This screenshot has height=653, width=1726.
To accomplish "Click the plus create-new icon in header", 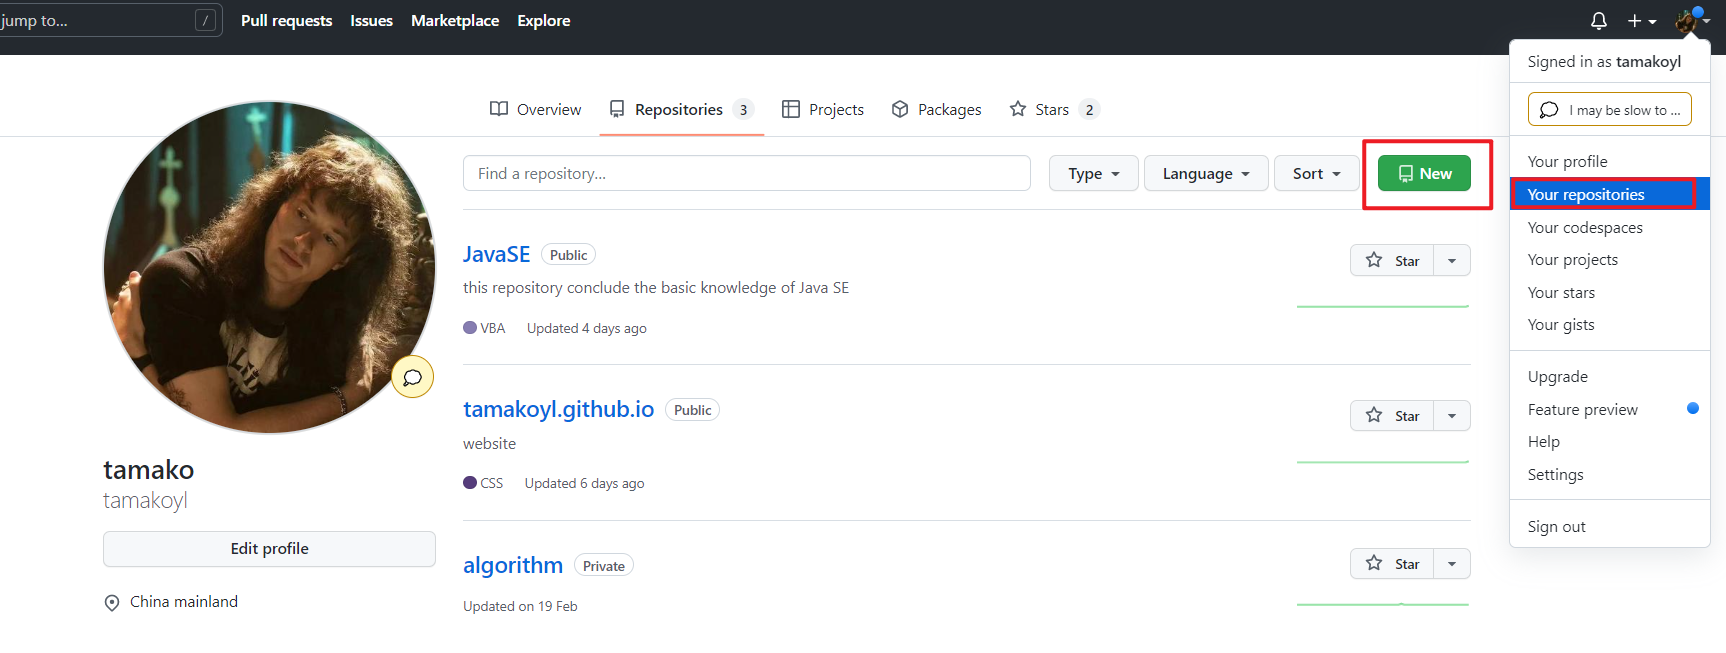I will click(1641, 20).
